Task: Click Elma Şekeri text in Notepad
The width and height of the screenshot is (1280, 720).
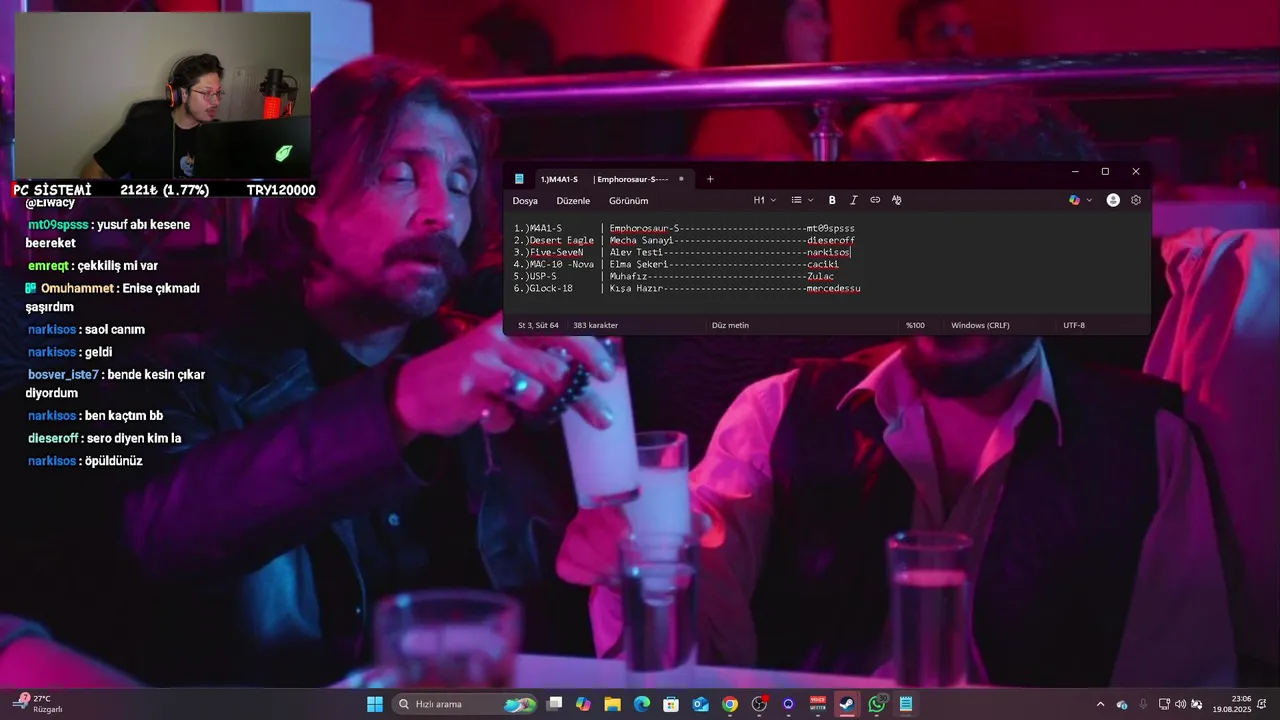Action: tap(640, 264)
